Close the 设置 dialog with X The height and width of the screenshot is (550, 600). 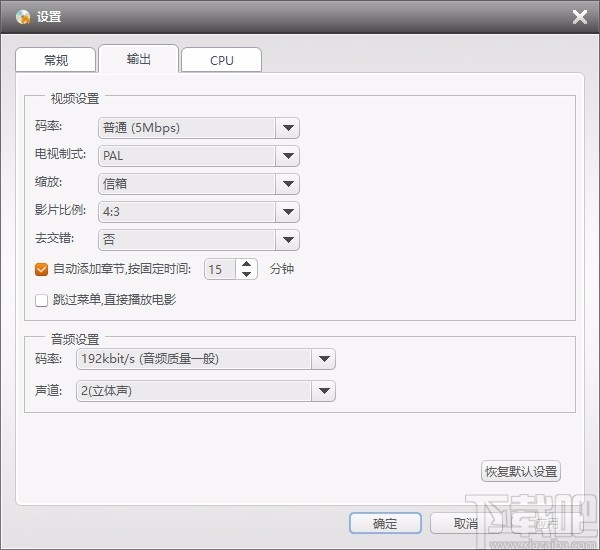point(580,17)
